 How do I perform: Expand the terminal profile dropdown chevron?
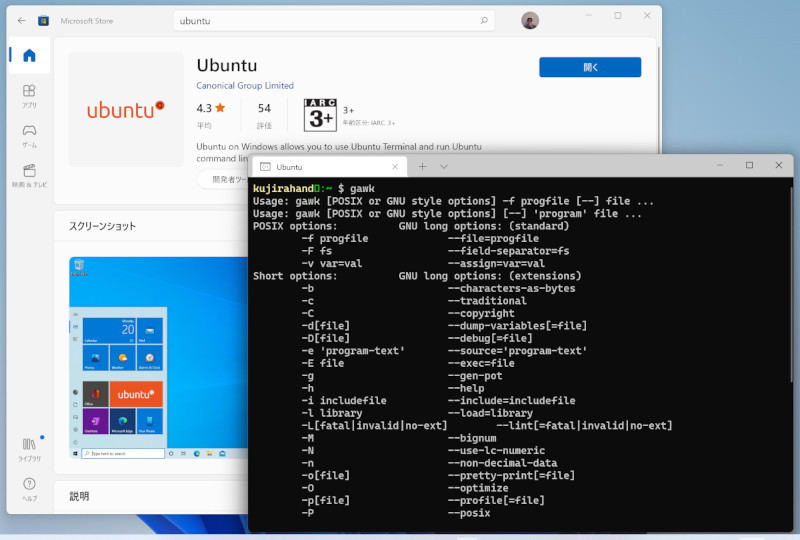pyautogui.click(x=444, y=167)
